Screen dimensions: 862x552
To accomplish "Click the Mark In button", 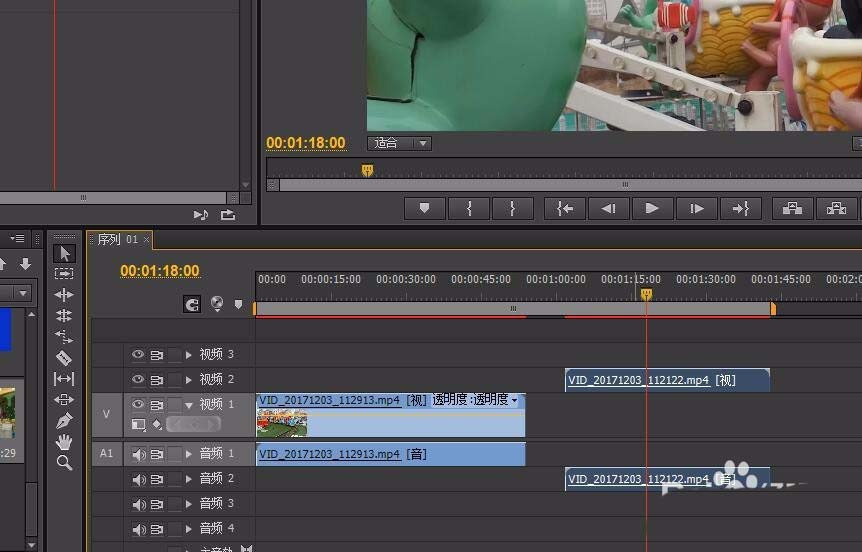I will 469,208.
